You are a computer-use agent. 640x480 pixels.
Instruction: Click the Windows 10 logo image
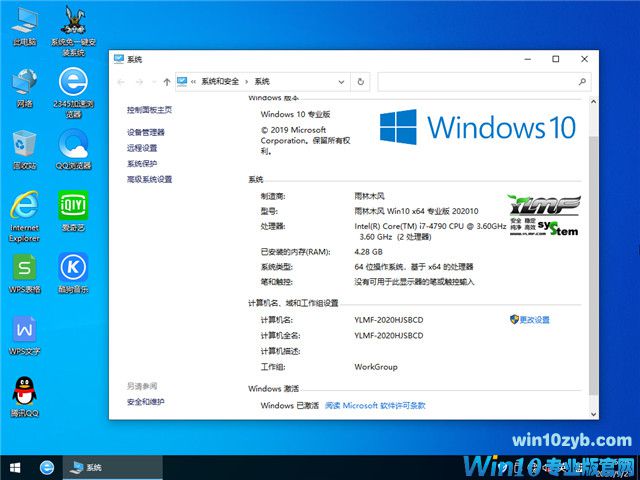pos(478,127)
